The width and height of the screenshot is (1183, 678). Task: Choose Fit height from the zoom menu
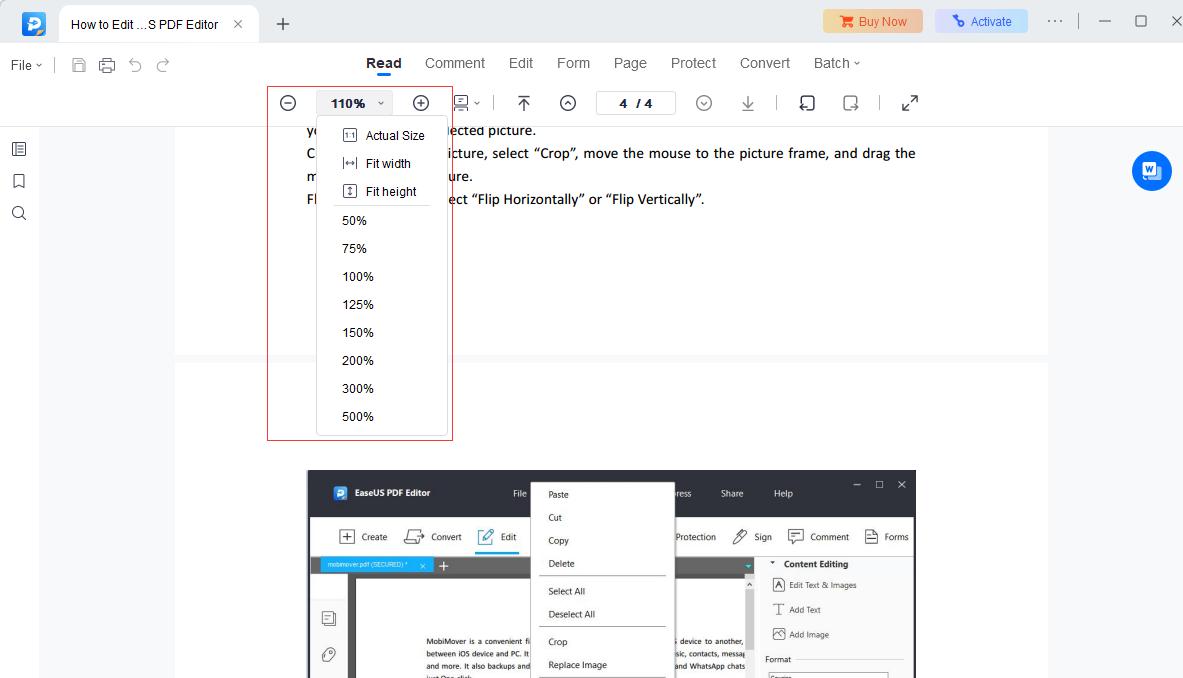point(383,192)
